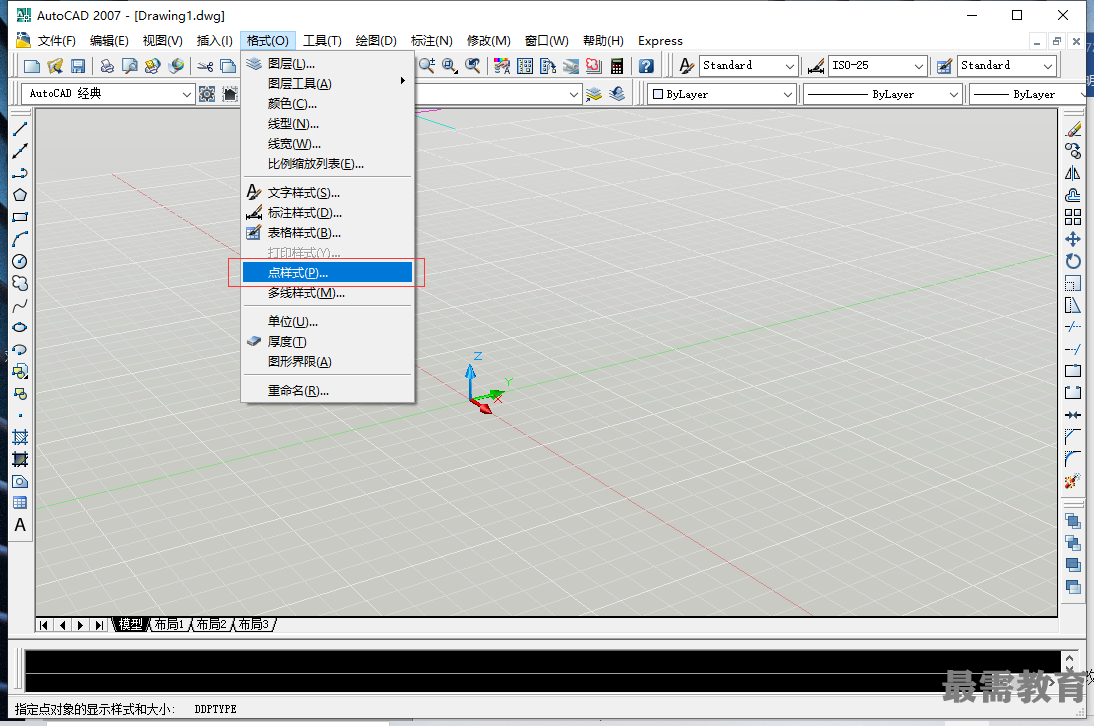Expand the text style Standard dropdown

(x=790, y=66)
